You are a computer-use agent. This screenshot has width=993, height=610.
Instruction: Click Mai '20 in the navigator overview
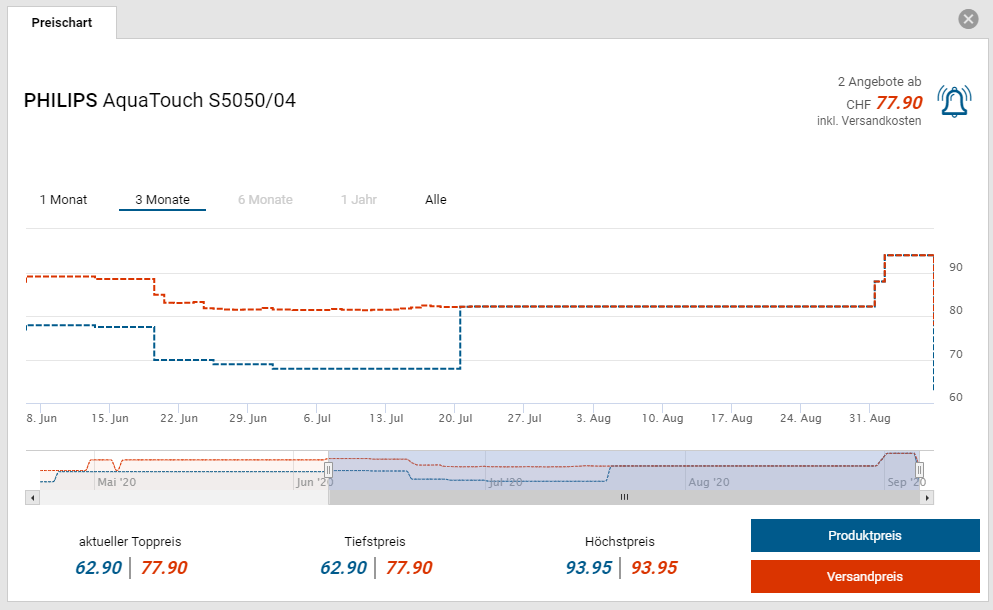click(x=117, y=482)
